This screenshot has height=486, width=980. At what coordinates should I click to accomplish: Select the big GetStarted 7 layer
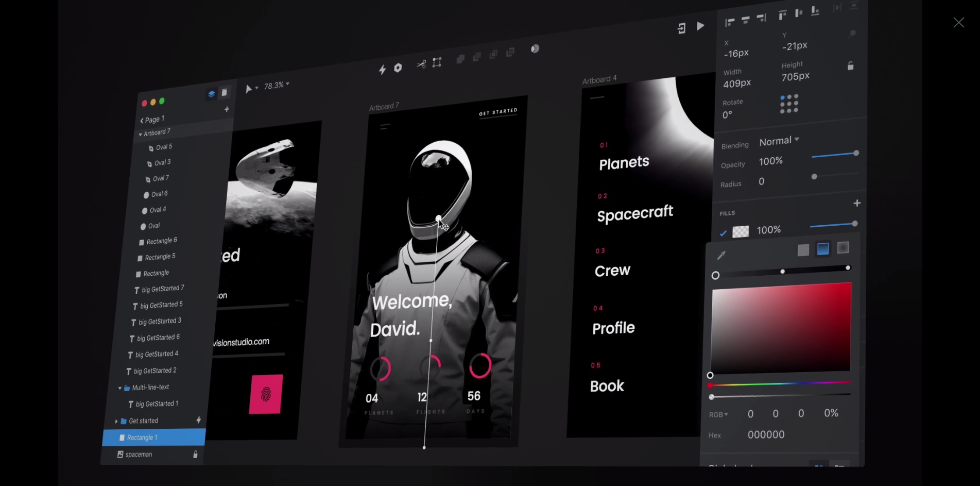click(159, 289)
